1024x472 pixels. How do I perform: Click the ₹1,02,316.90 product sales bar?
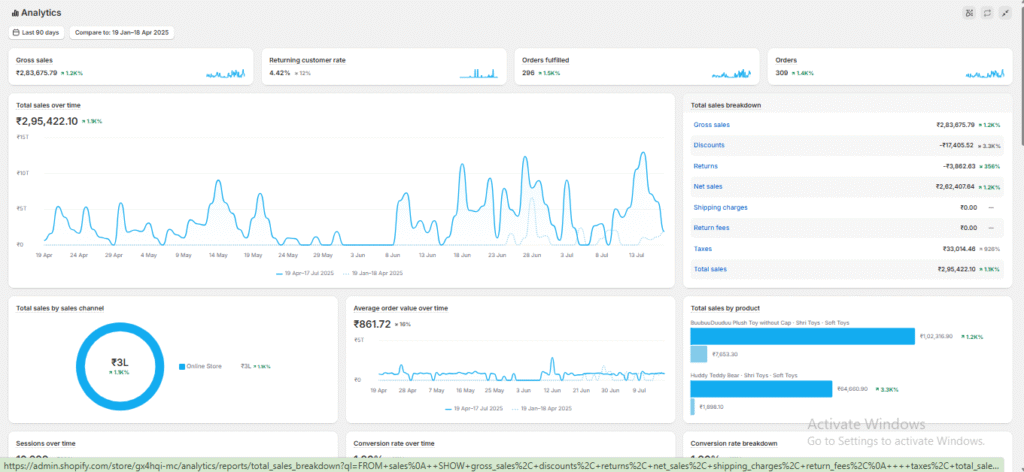[803, 336]
